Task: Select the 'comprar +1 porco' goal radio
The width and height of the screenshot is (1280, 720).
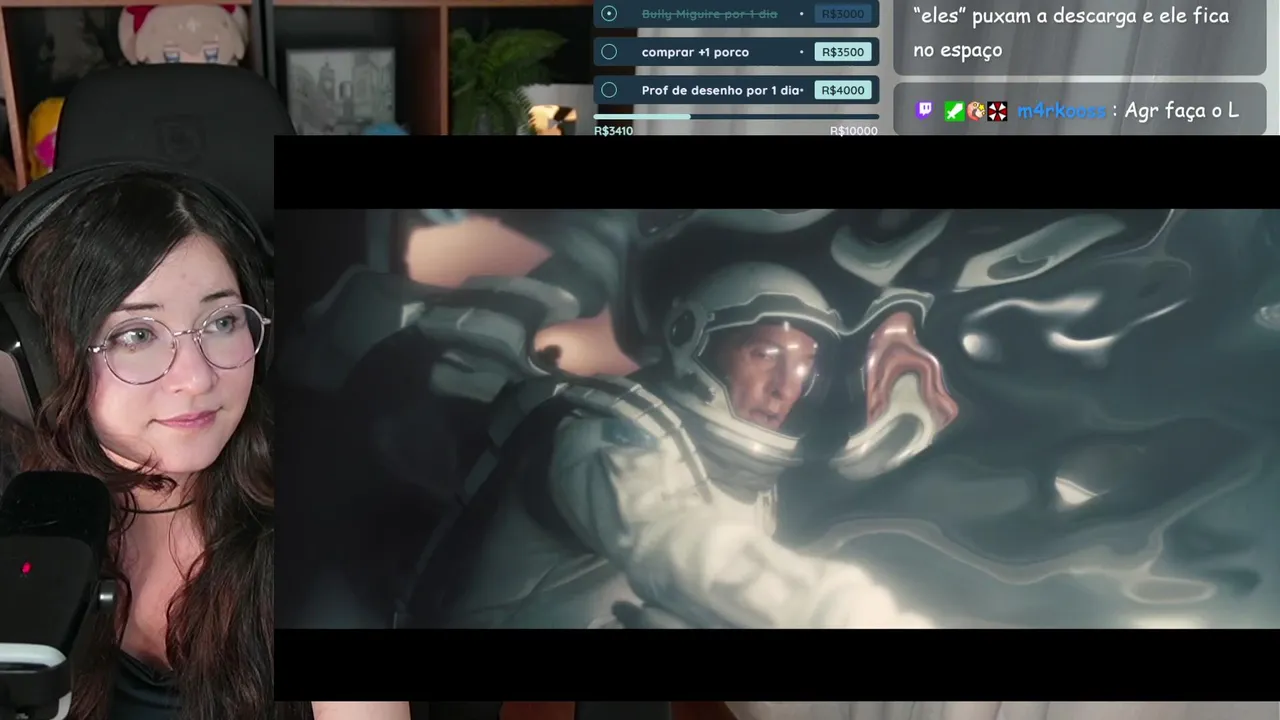Action: pyautogui.click(x=609, y=52)
